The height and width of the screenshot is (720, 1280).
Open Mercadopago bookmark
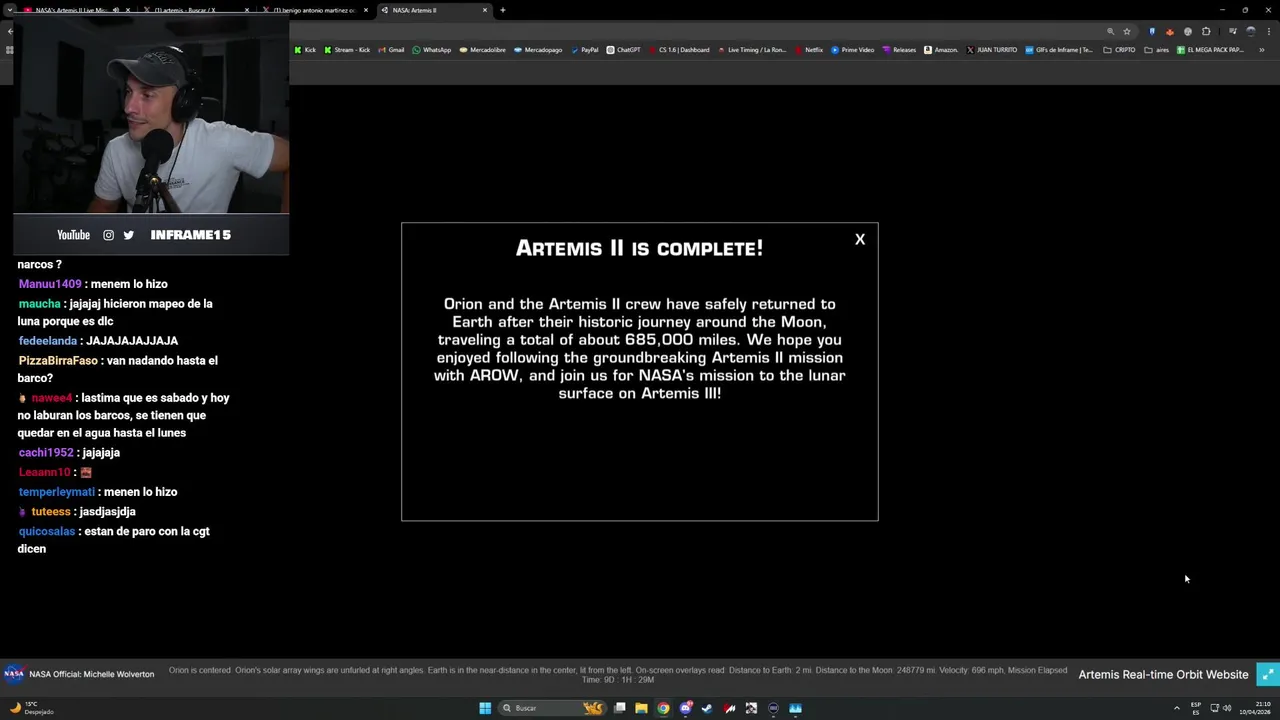click(538, 50)
